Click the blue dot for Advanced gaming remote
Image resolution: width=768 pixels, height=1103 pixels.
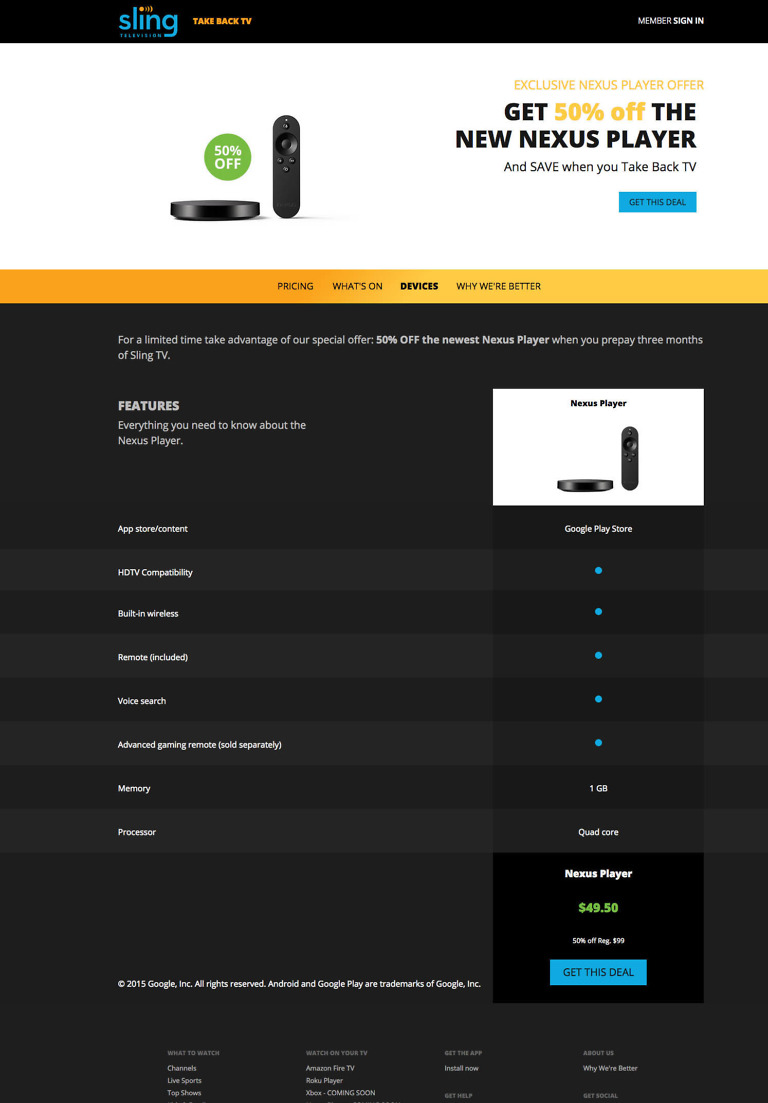(599, 743)
